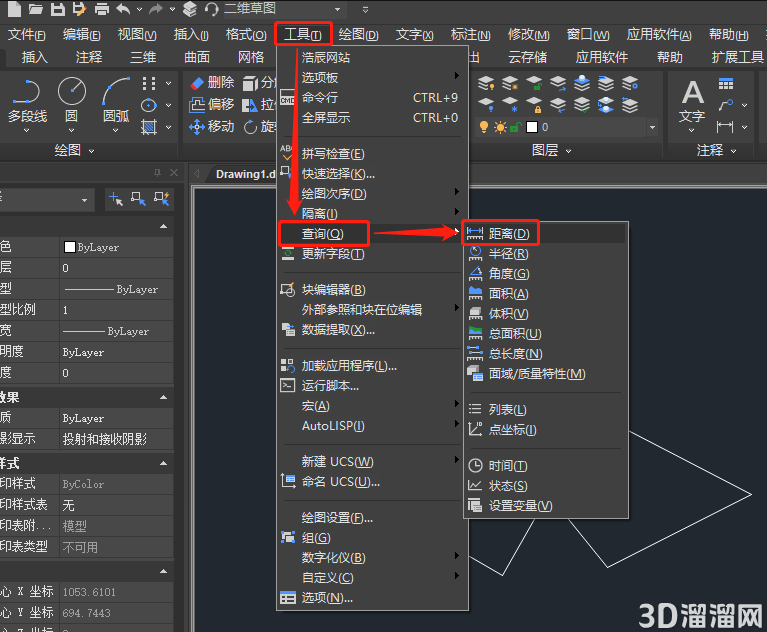Image resolution: width=767 pixels, height=632 pixels.
Task: Open the layer list dropdown arrow
Action: pos(652,127)
